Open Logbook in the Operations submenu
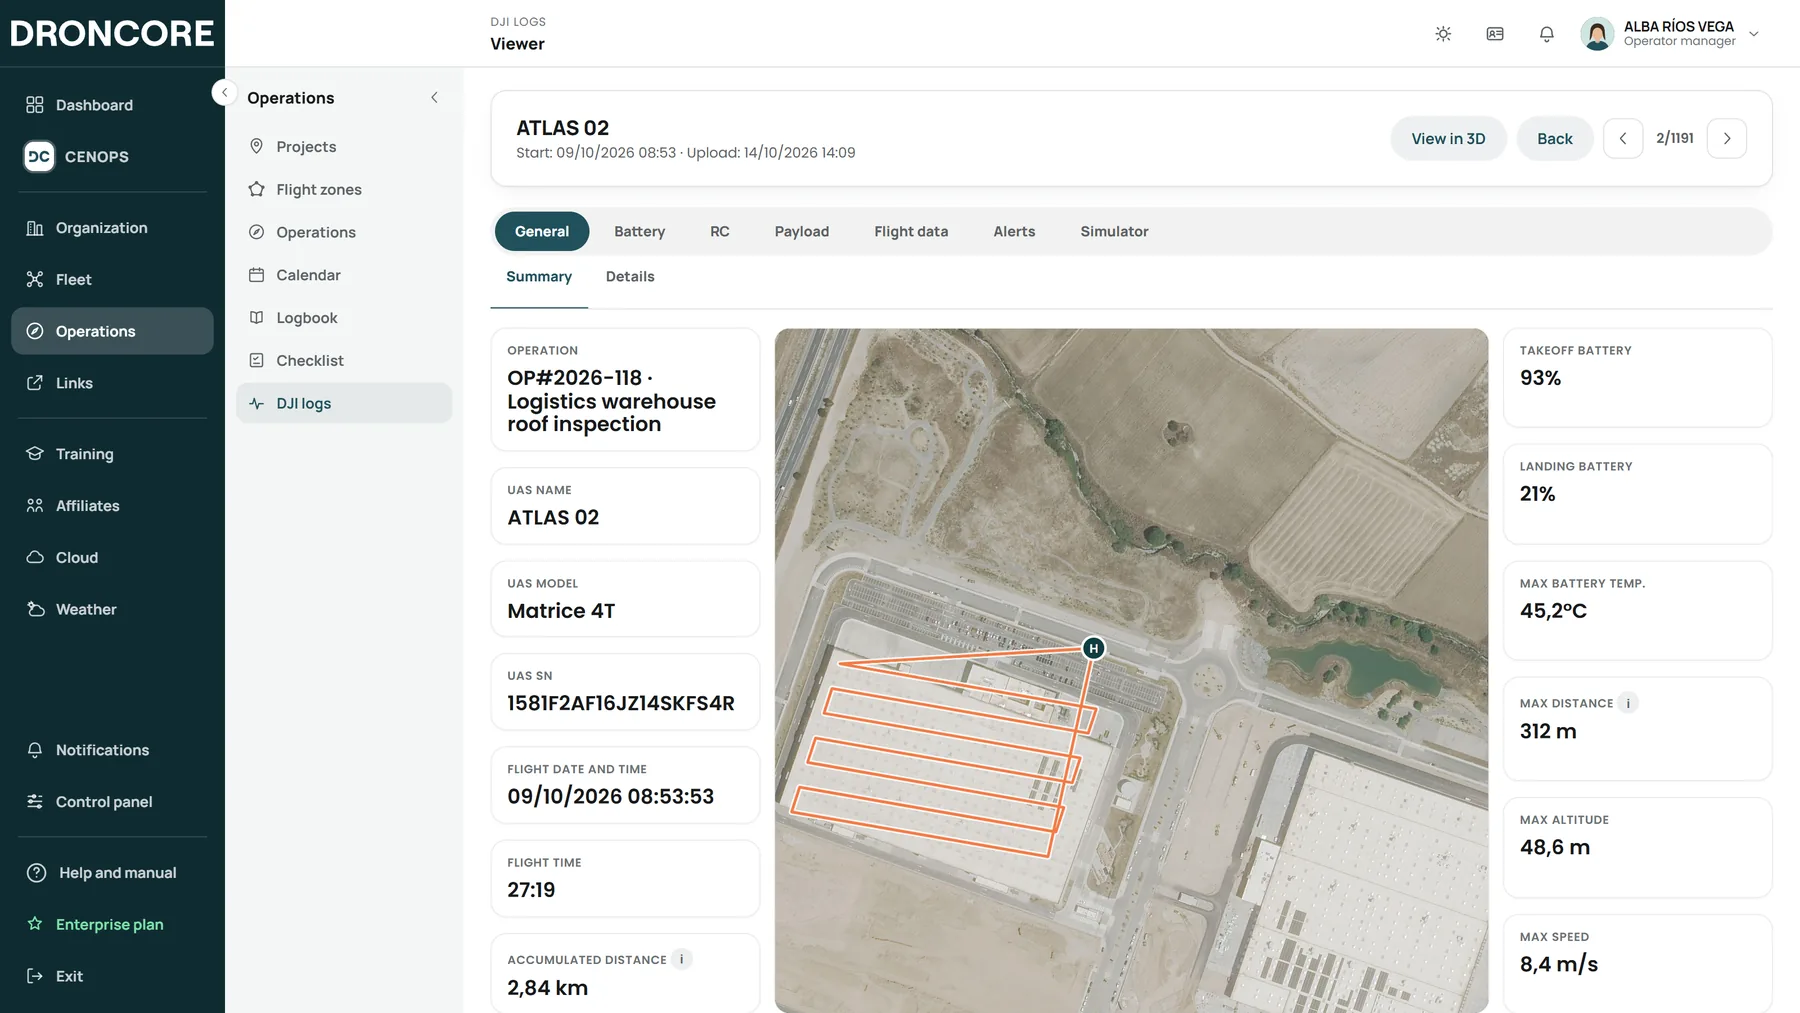 click(344, 318)
